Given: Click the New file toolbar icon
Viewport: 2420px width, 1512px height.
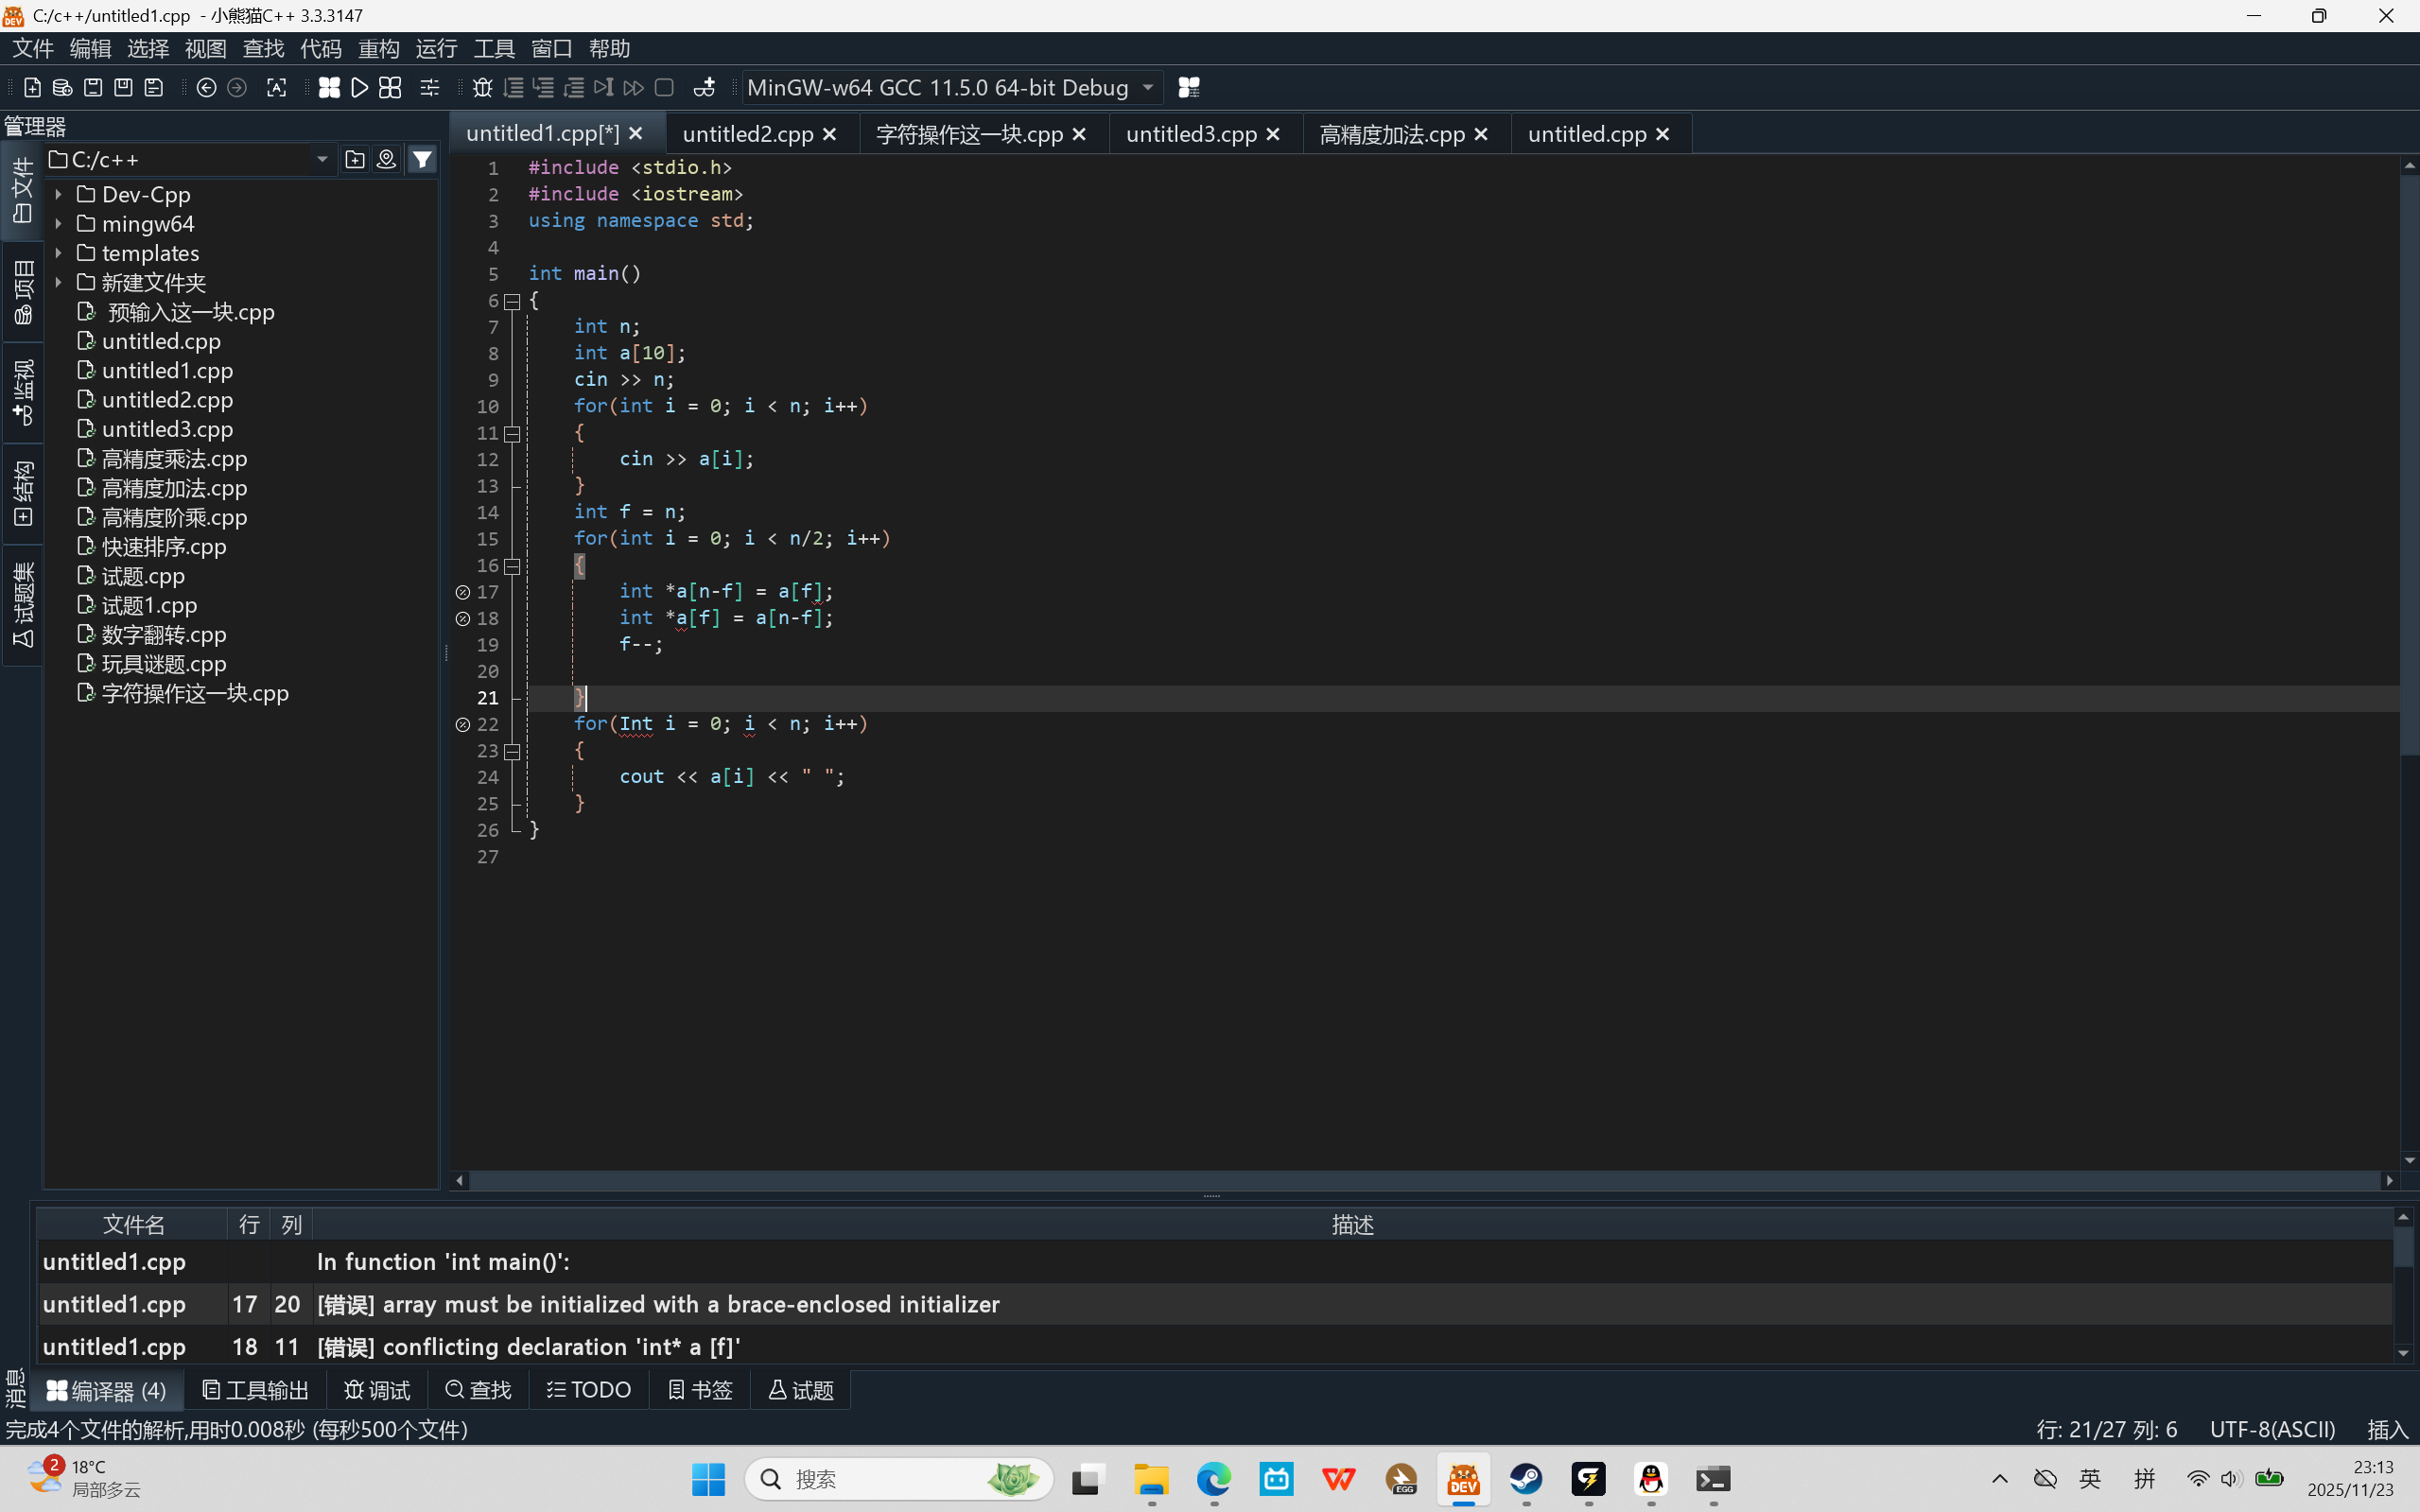Looking at the screenshot, I should (32, 88).
